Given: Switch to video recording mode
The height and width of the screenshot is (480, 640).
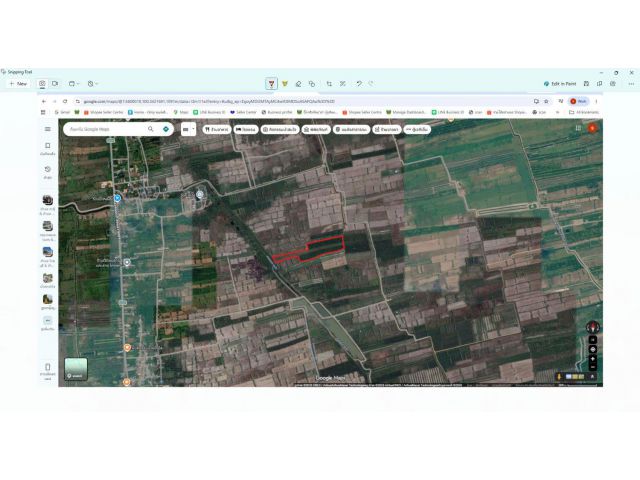Looking at the screenshot, I should tap(55, 83).
